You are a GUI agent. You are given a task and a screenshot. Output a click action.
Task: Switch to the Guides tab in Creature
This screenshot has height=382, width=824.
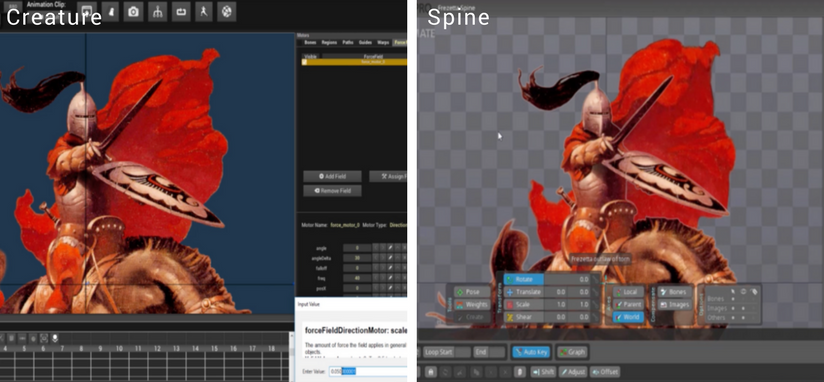coord(365,43)
